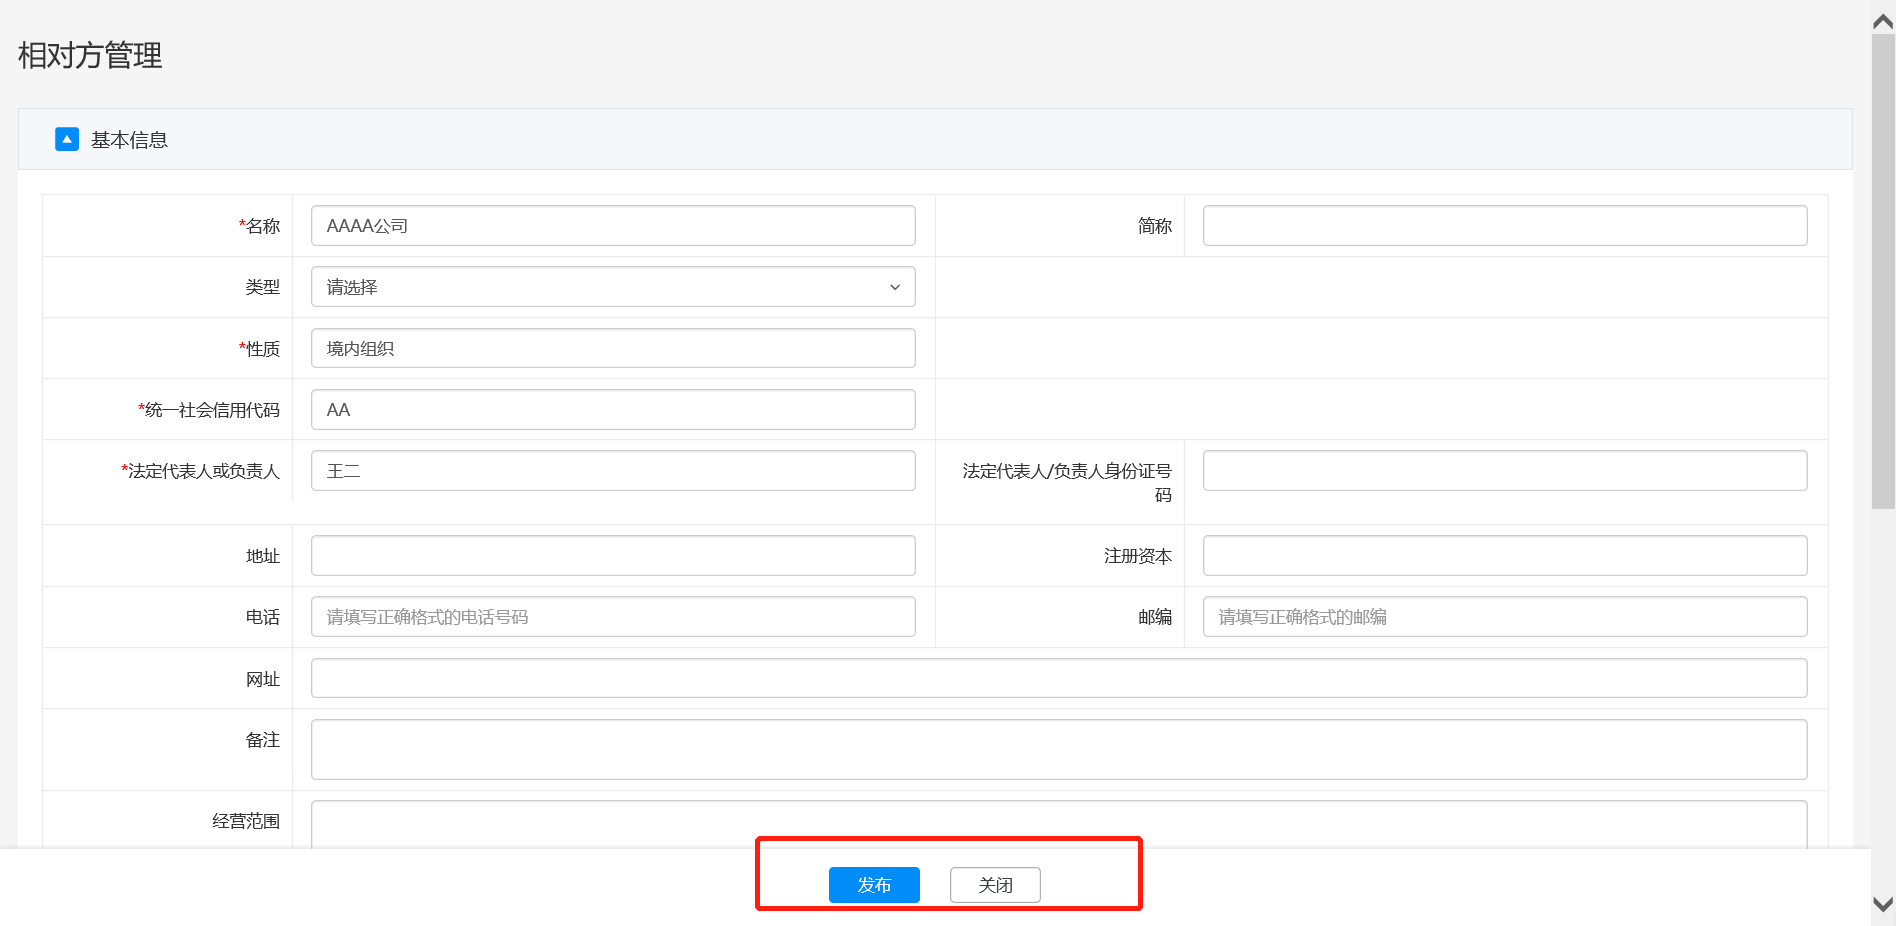Click the 发布 button

(x=873, y=885)
